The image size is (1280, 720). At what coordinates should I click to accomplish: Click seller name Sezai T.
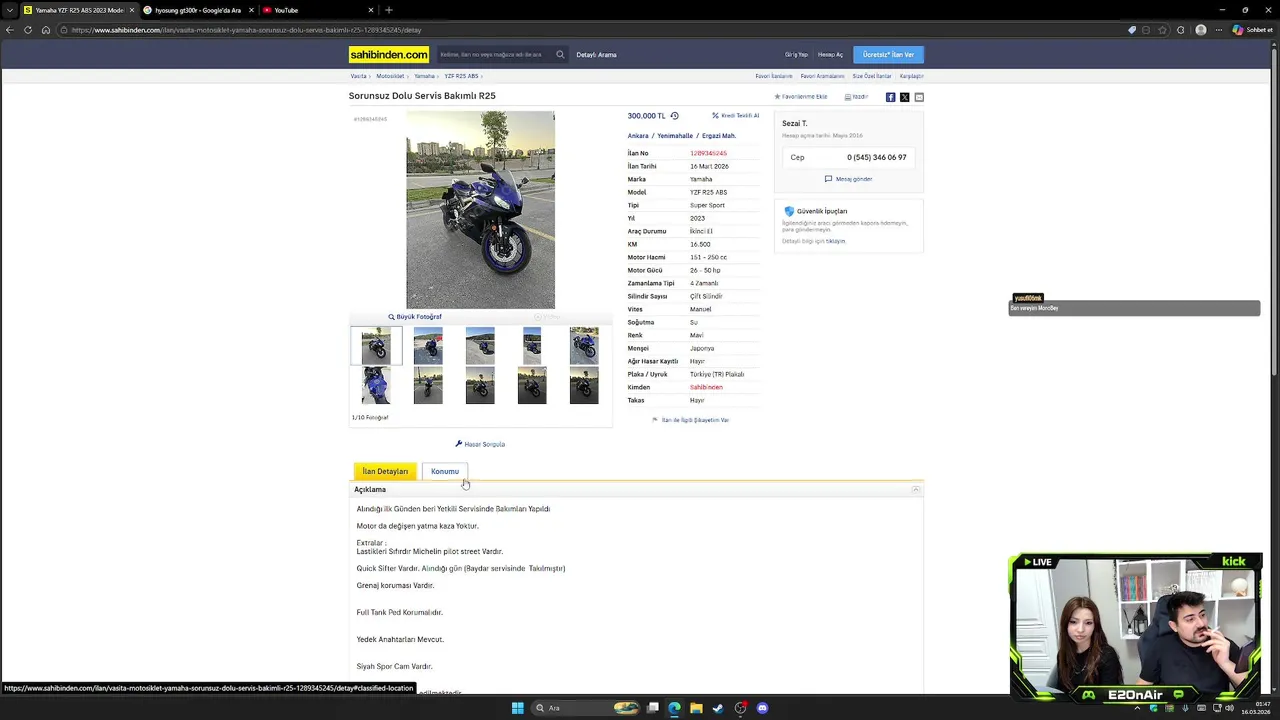[794, 123]
